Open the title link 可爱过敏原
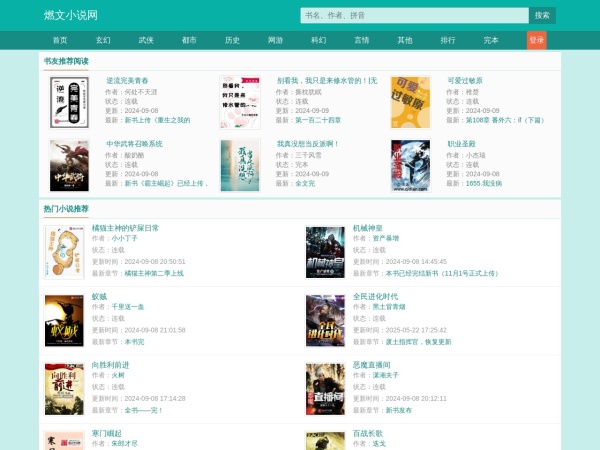Viewport: 600px width, 450px height. tap(465, 81)
